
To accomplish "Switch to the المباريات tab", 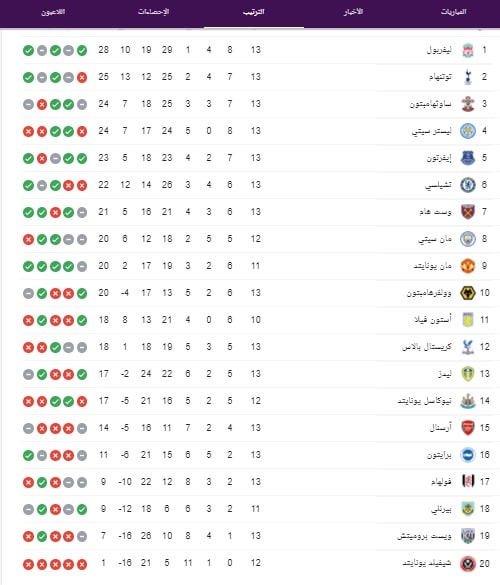I will [x=453, y=12].
